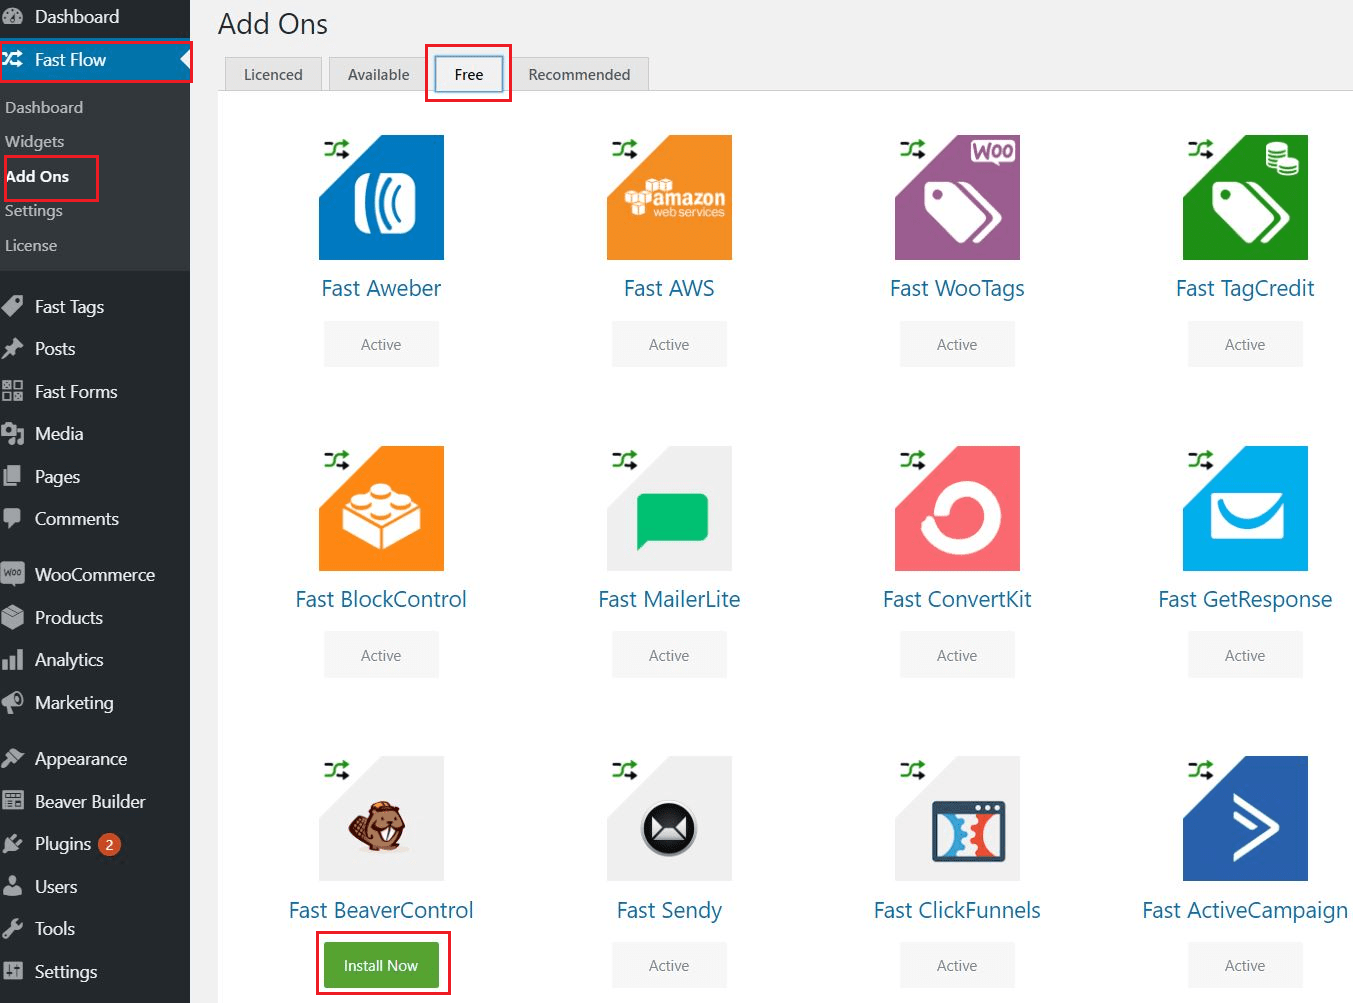
Task: Install Now the Fast BeaverControl add-on
Action: point(381,965)
